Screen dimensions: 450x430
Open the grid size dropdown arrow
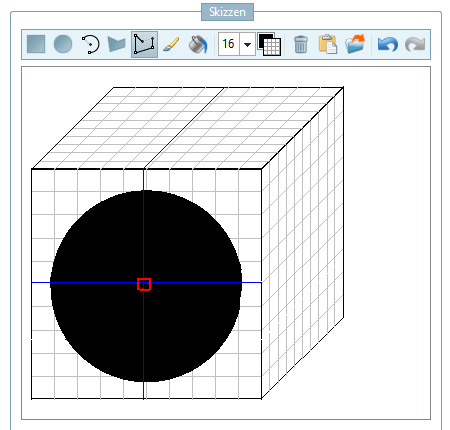[x=247, y=44]
